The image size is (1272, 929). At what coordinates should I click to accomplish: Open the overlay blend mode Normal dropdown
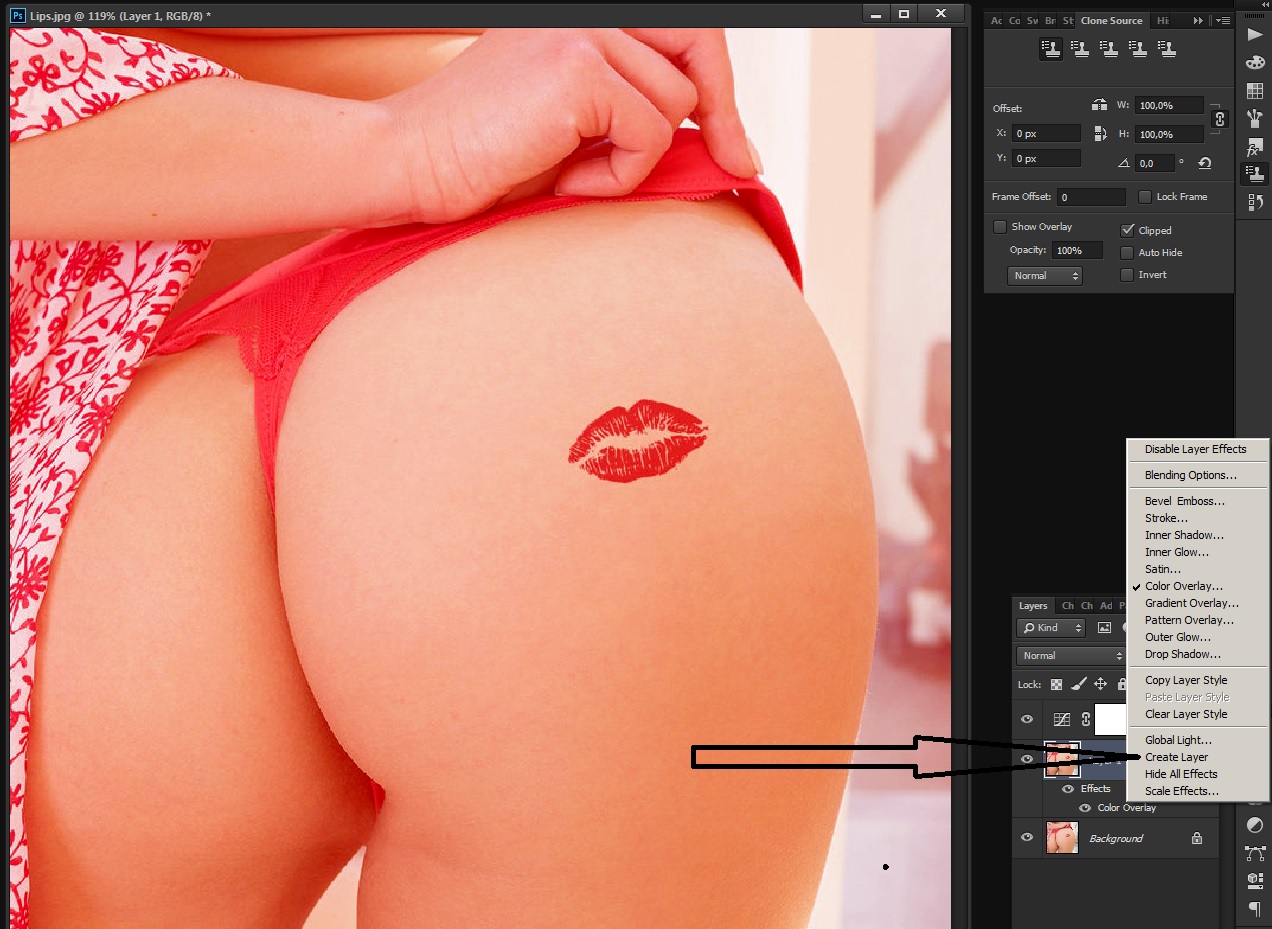coord(1045,276)
